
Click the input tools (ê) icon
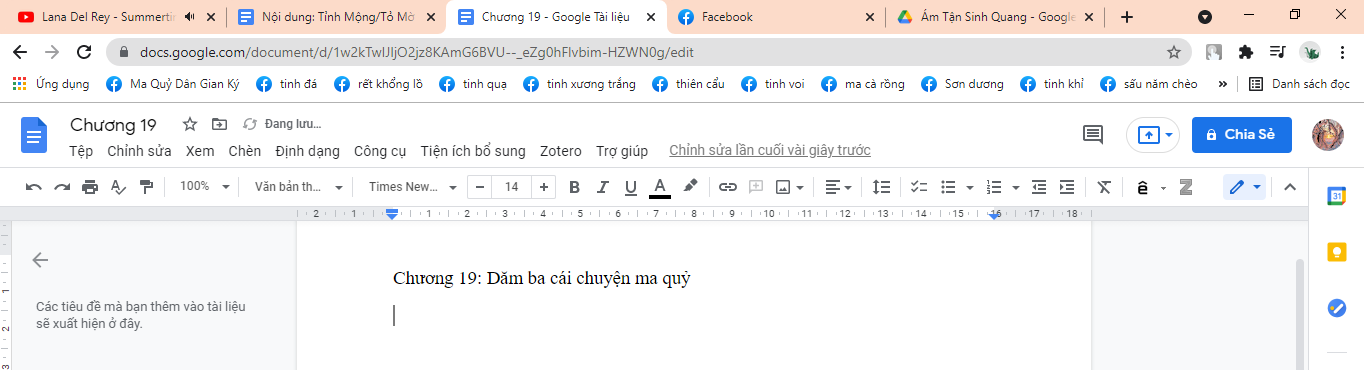[1142, 187]
